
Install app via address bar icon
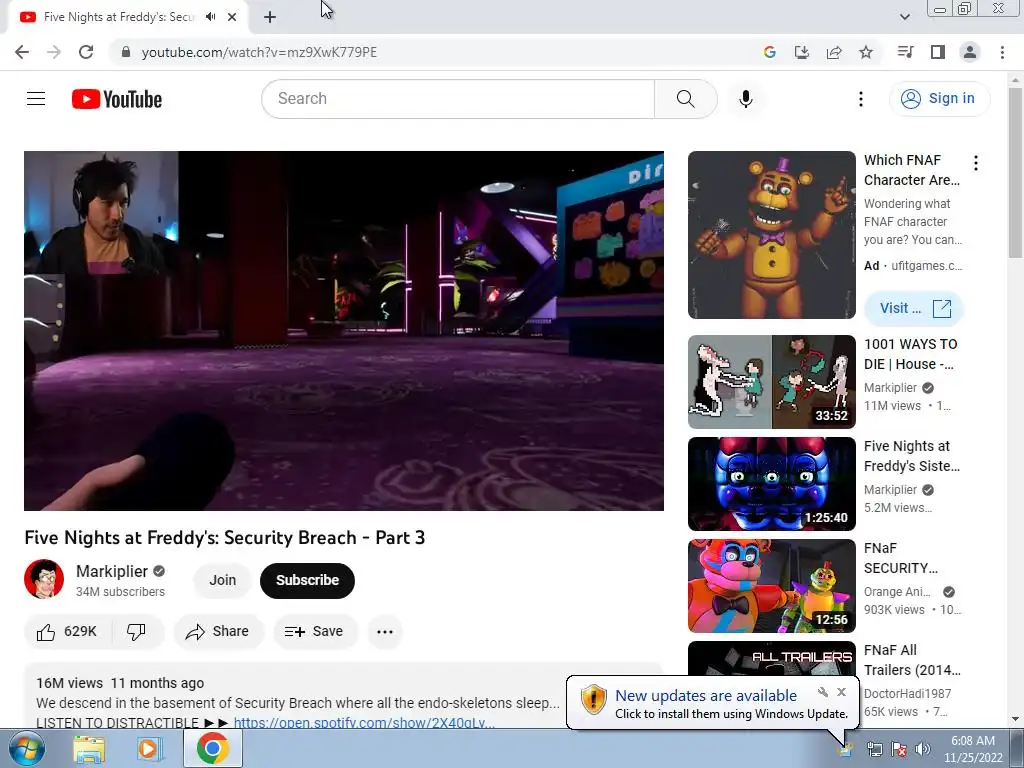point(801,52)
